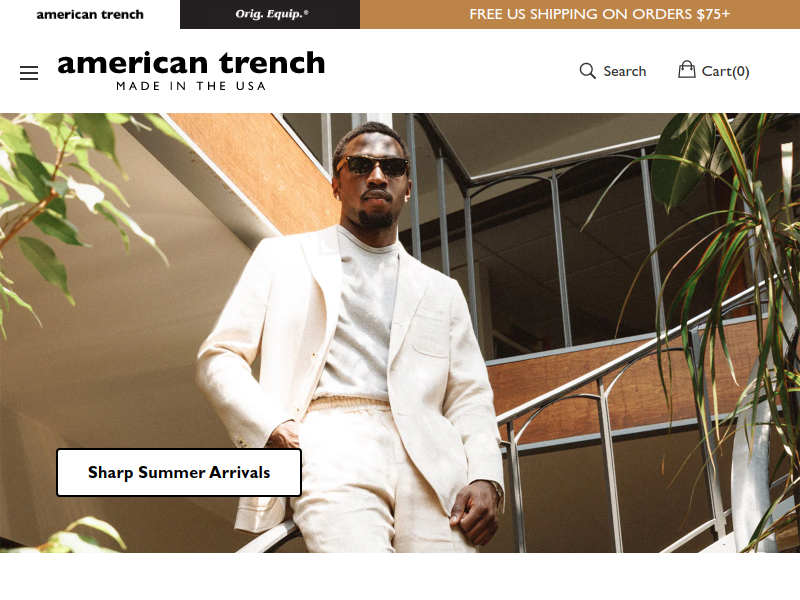Switch to the Orig. Equip. tab
The height and width of the screenshot is (600, 800).
270,14
